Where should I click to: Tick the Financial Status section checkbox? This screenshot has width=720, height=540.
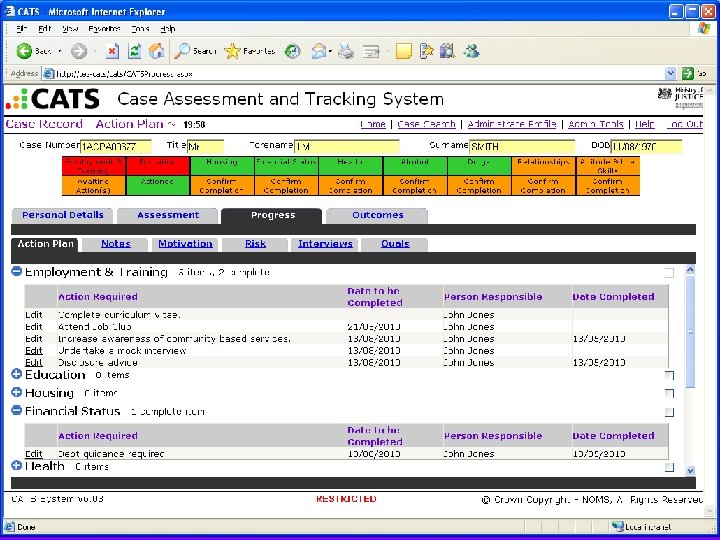[x=669, y=412]
